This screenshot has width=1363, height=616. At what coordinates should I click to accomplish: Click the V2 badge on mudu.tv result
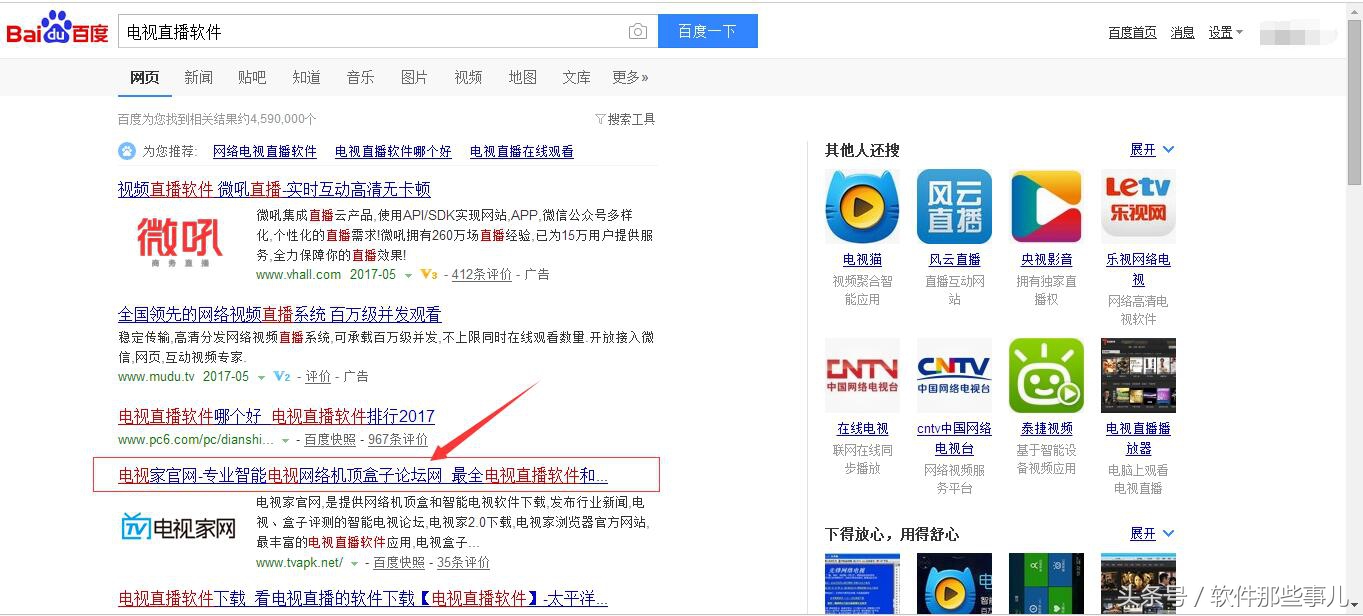[x=282, y=377]
